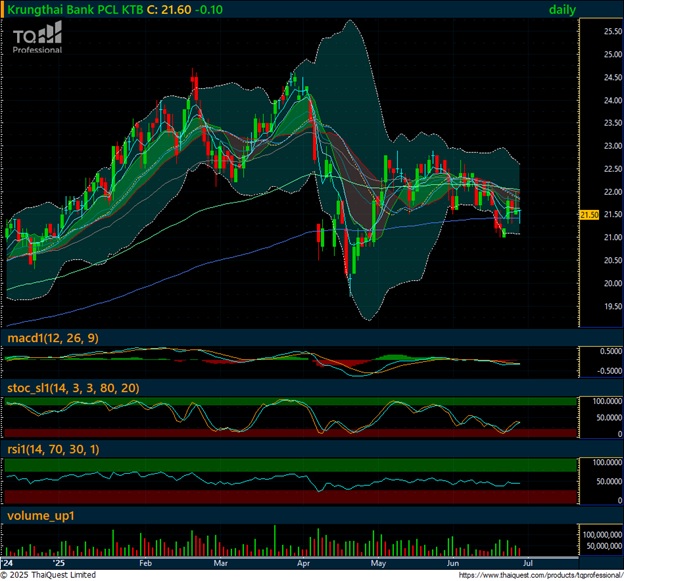Click the stoc_sl1(14, 3, 3, 80, 20) label

click(x=73, y=388)
